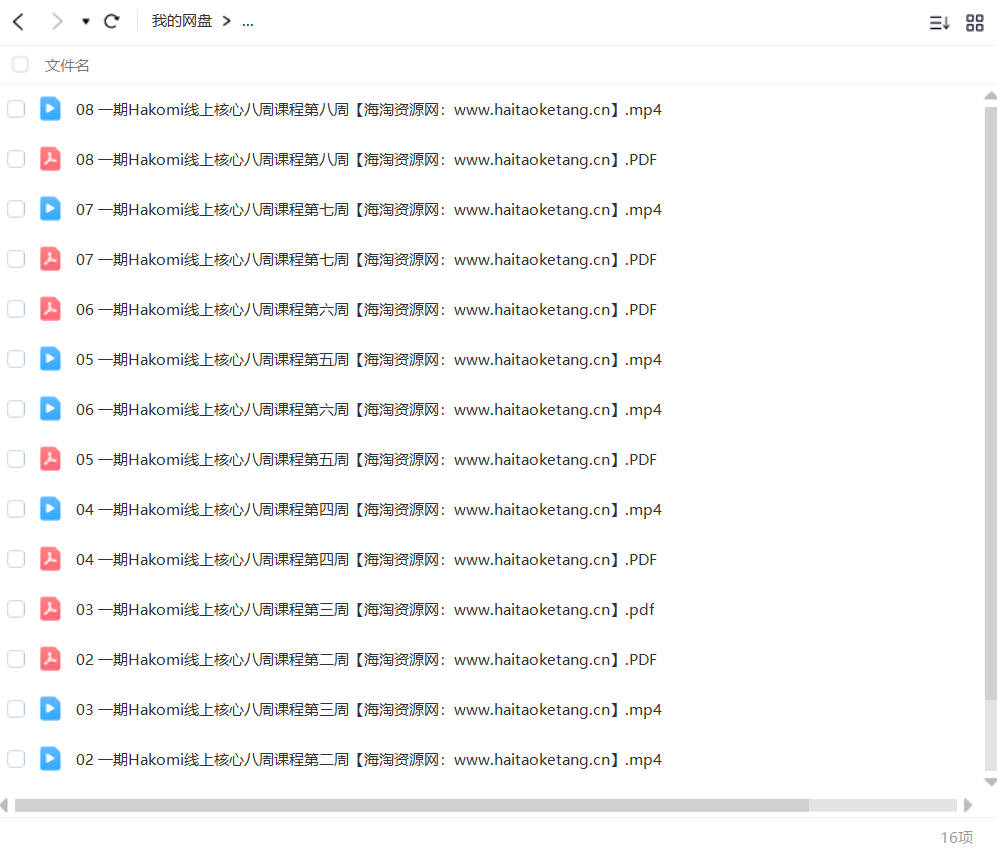
Task: Select file name 06 第六周 .PDF
Action: (x=366, y=310)
